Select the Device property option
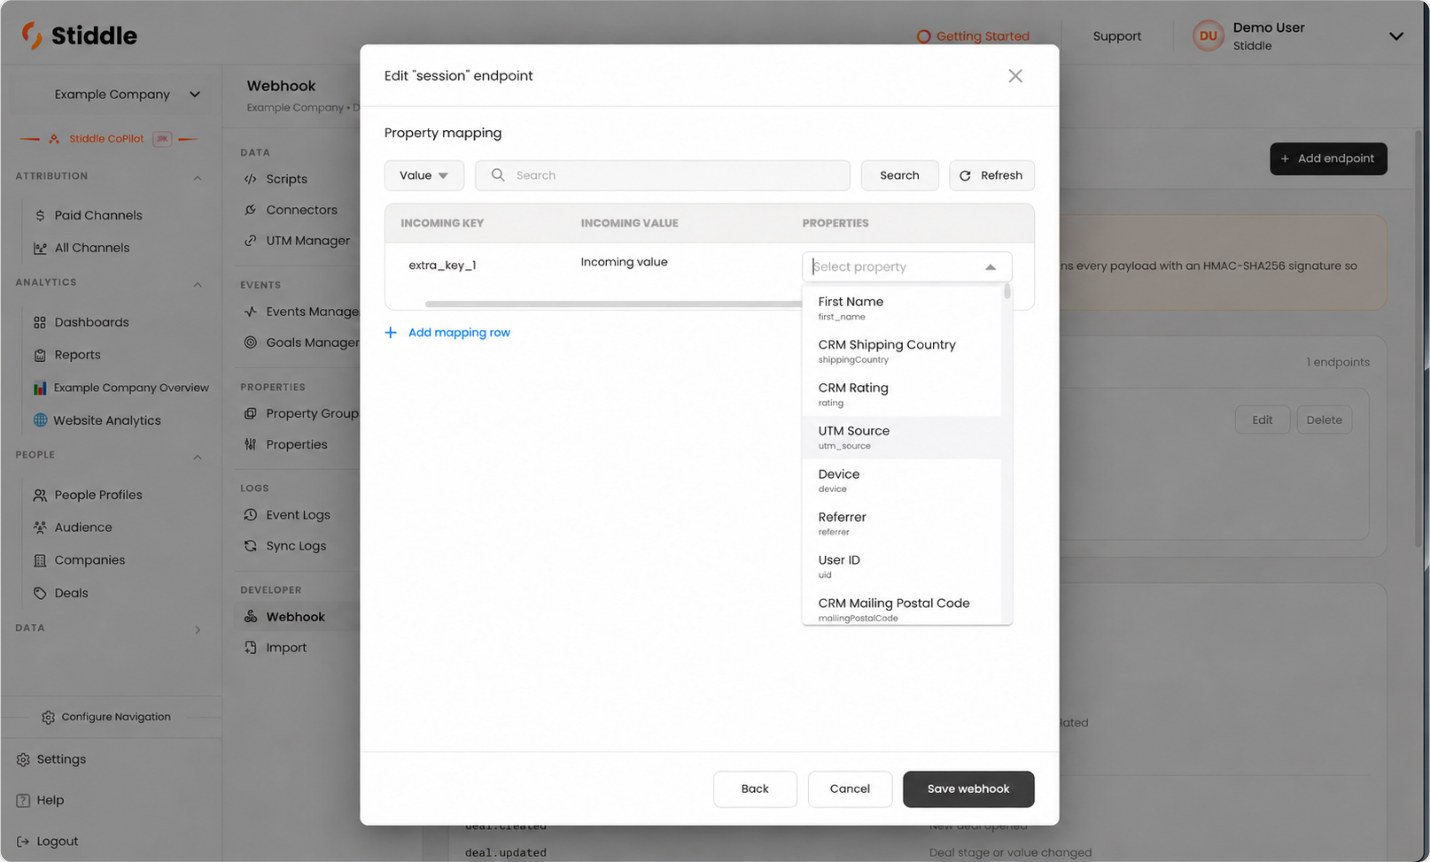The width and height of the screenshot is (1430, 862). coord(902,480)
